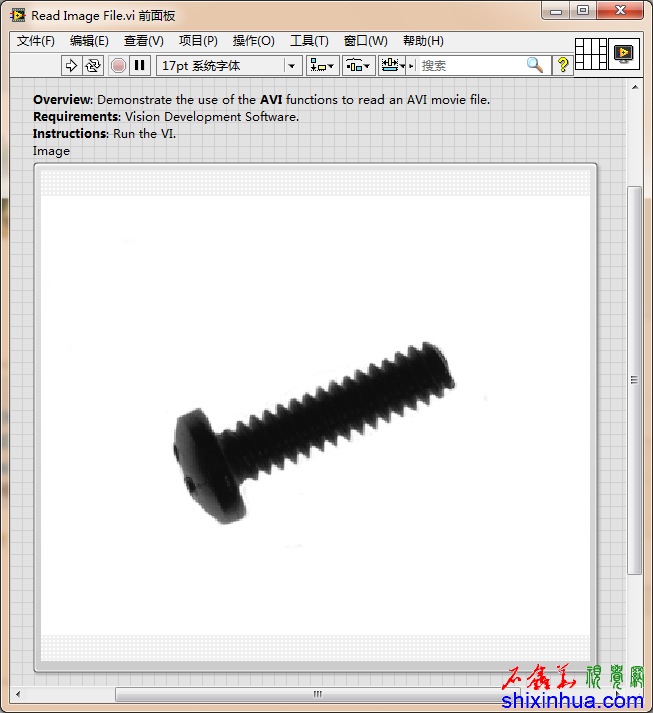653x713 pixels.
Task: Click inside the search field
Action: [470, 65]
